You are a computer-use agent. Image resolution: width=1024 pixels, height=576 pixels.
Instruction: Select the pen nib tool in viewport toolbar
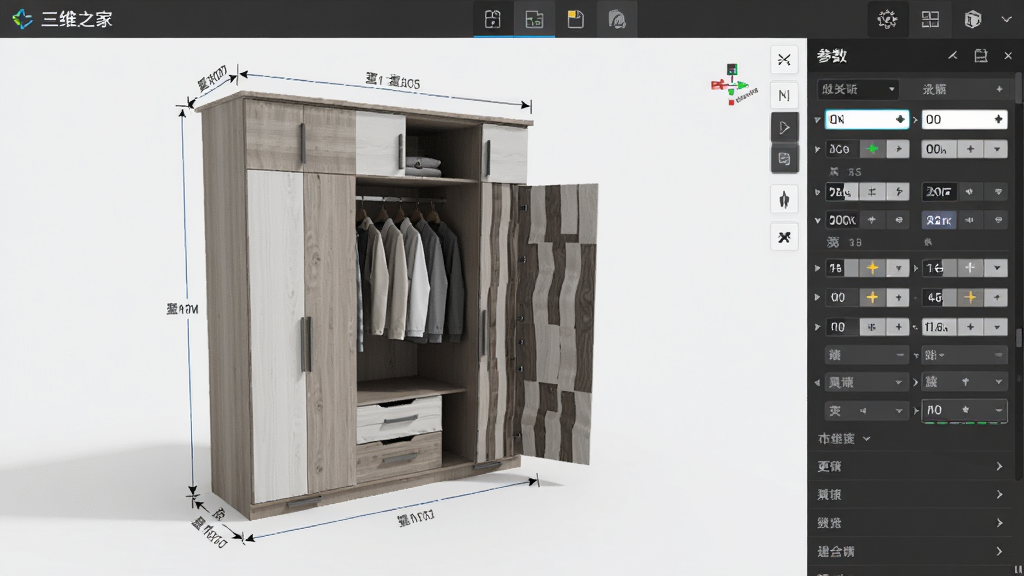tap(784, 200)
